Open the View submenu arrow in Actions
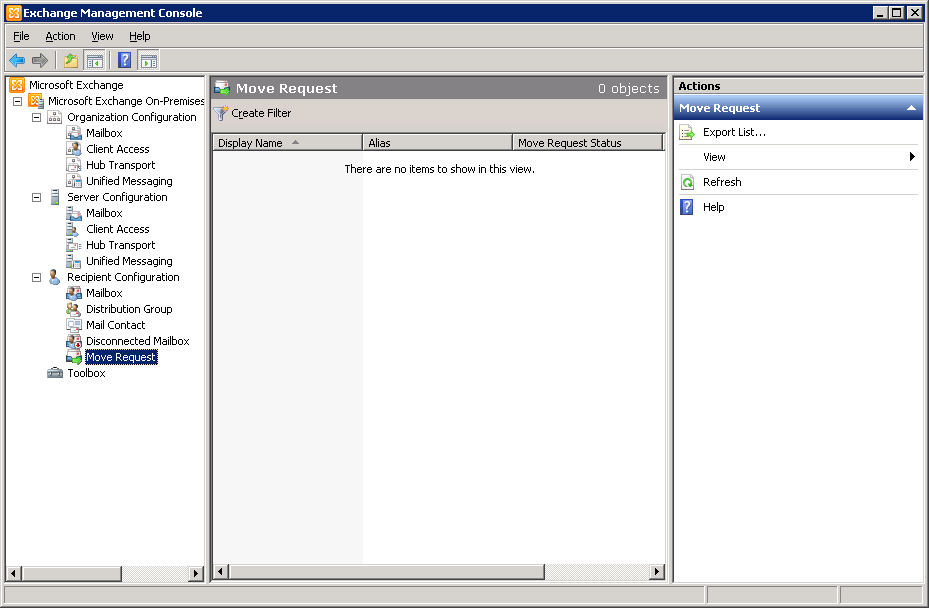This screenshot has height=608, width=929. pos(912,156)
